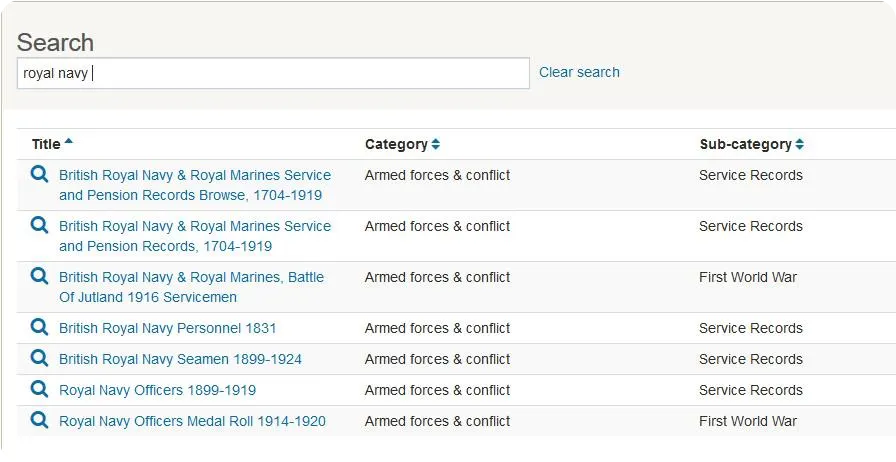896x462 pixels.
Task: Click First World War in Jutland row
Action: pyautogui.click(x=747, y=277)
